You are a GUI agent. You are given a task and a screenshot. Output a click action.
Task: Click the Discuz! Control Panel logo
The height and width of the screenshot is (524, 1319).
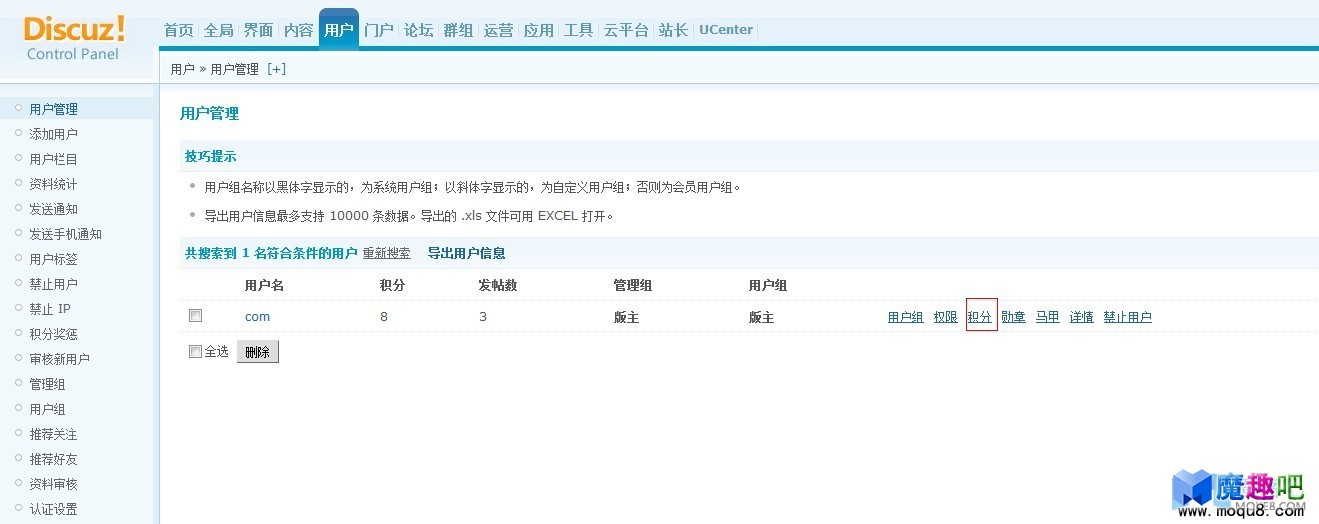74,37
